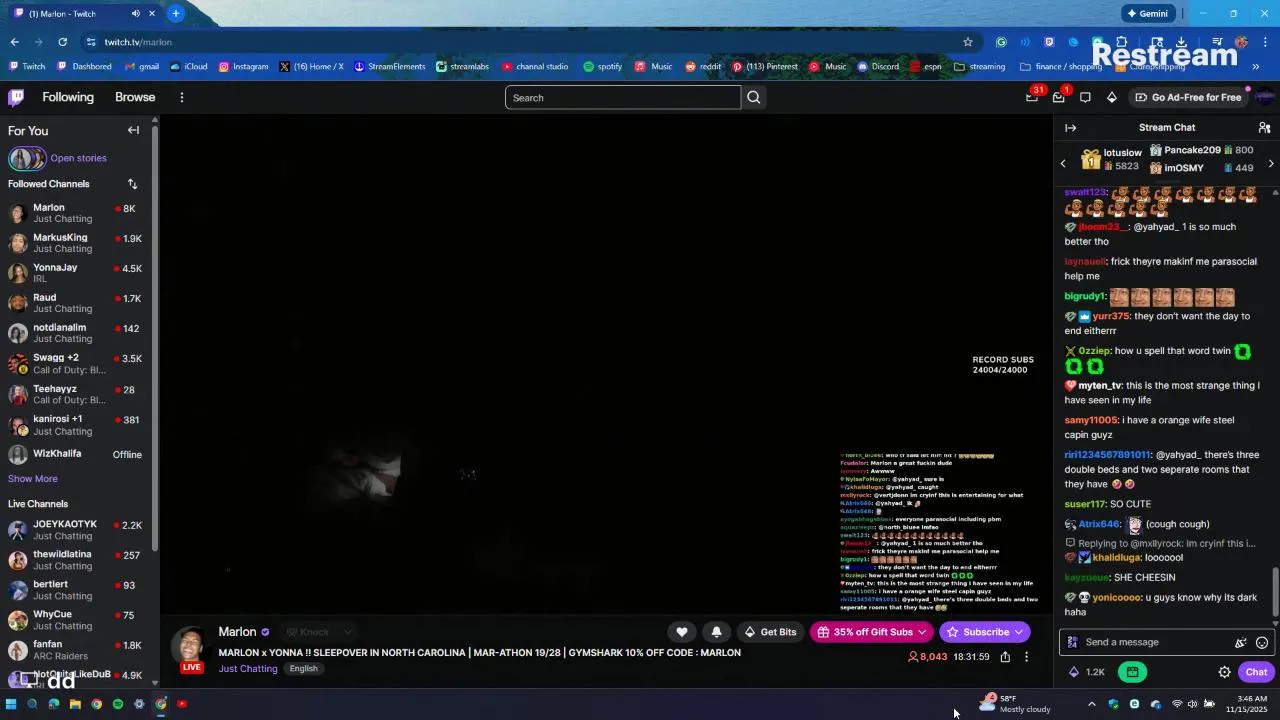Toggle the follow heart for Marlon
This screenshot has width=1280, height=720.
pyautogui.click(x=681, y=632)
